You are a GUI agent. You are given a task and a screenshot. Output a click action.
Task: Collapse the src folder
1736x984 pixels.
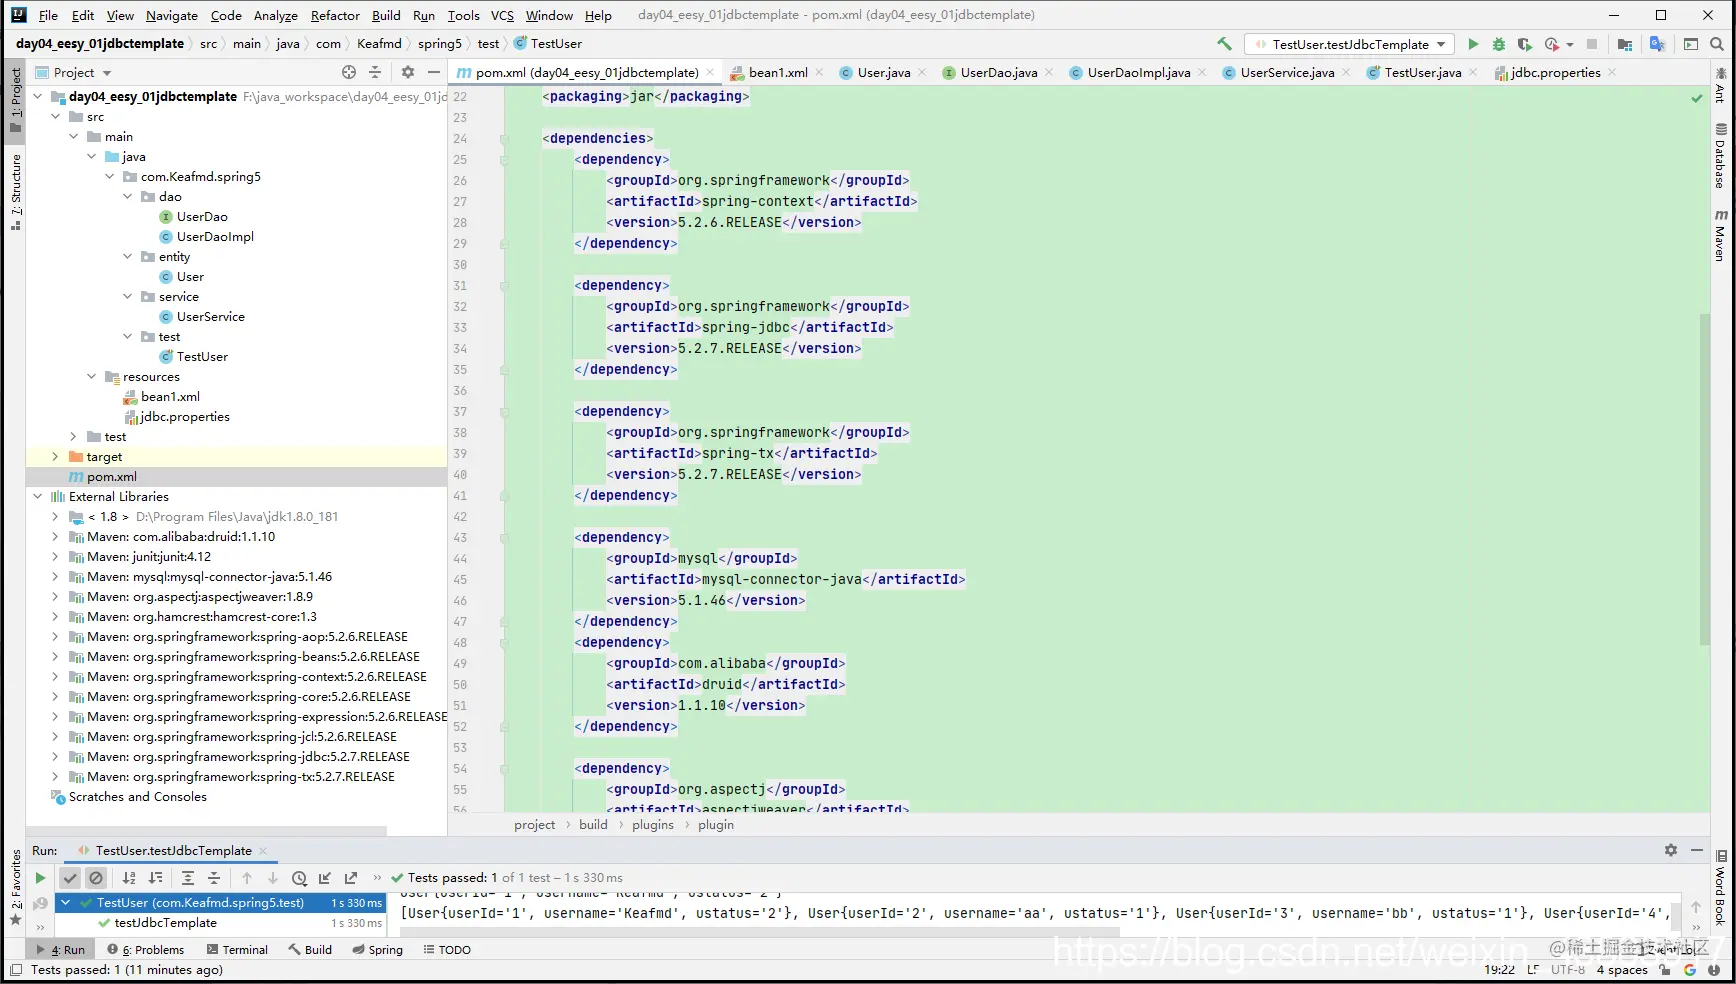[x=56, y=117]
